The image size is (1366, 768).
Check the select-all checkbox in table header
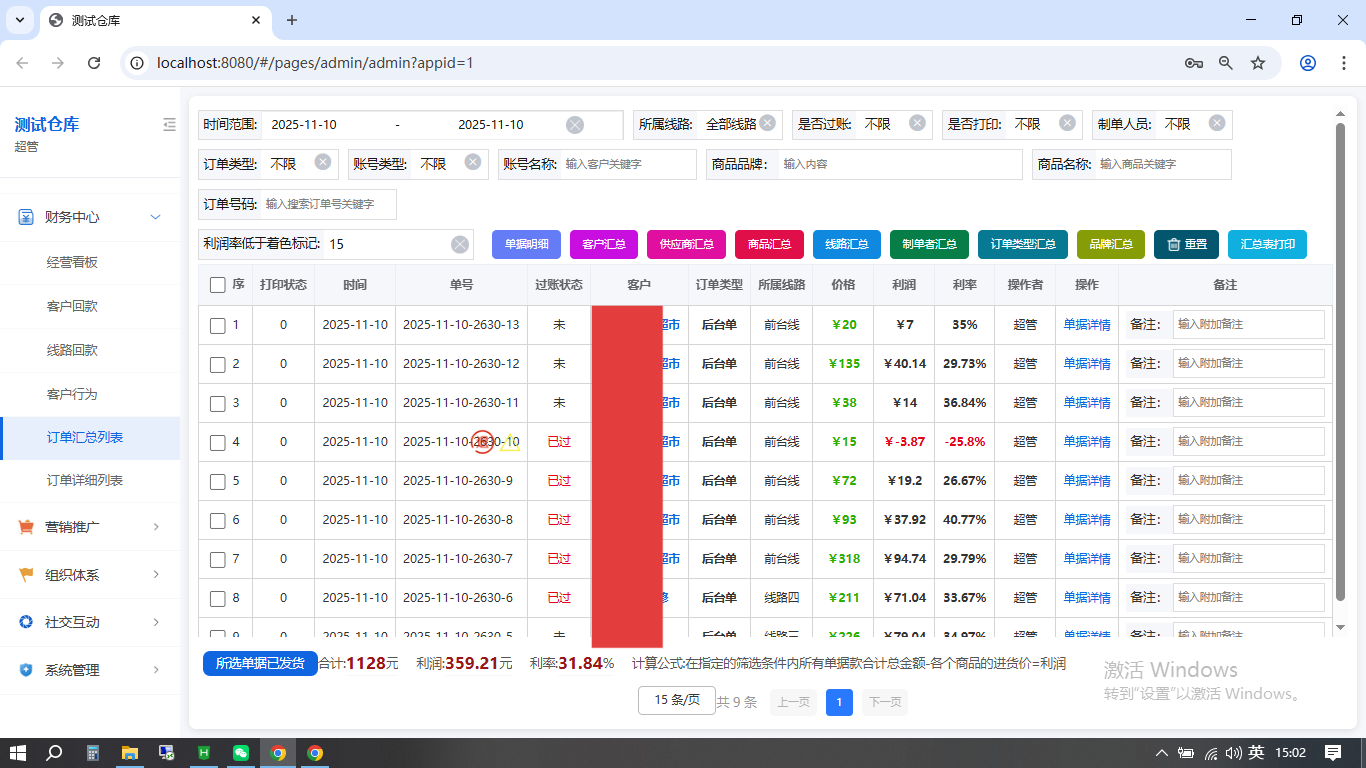[218, 285]
